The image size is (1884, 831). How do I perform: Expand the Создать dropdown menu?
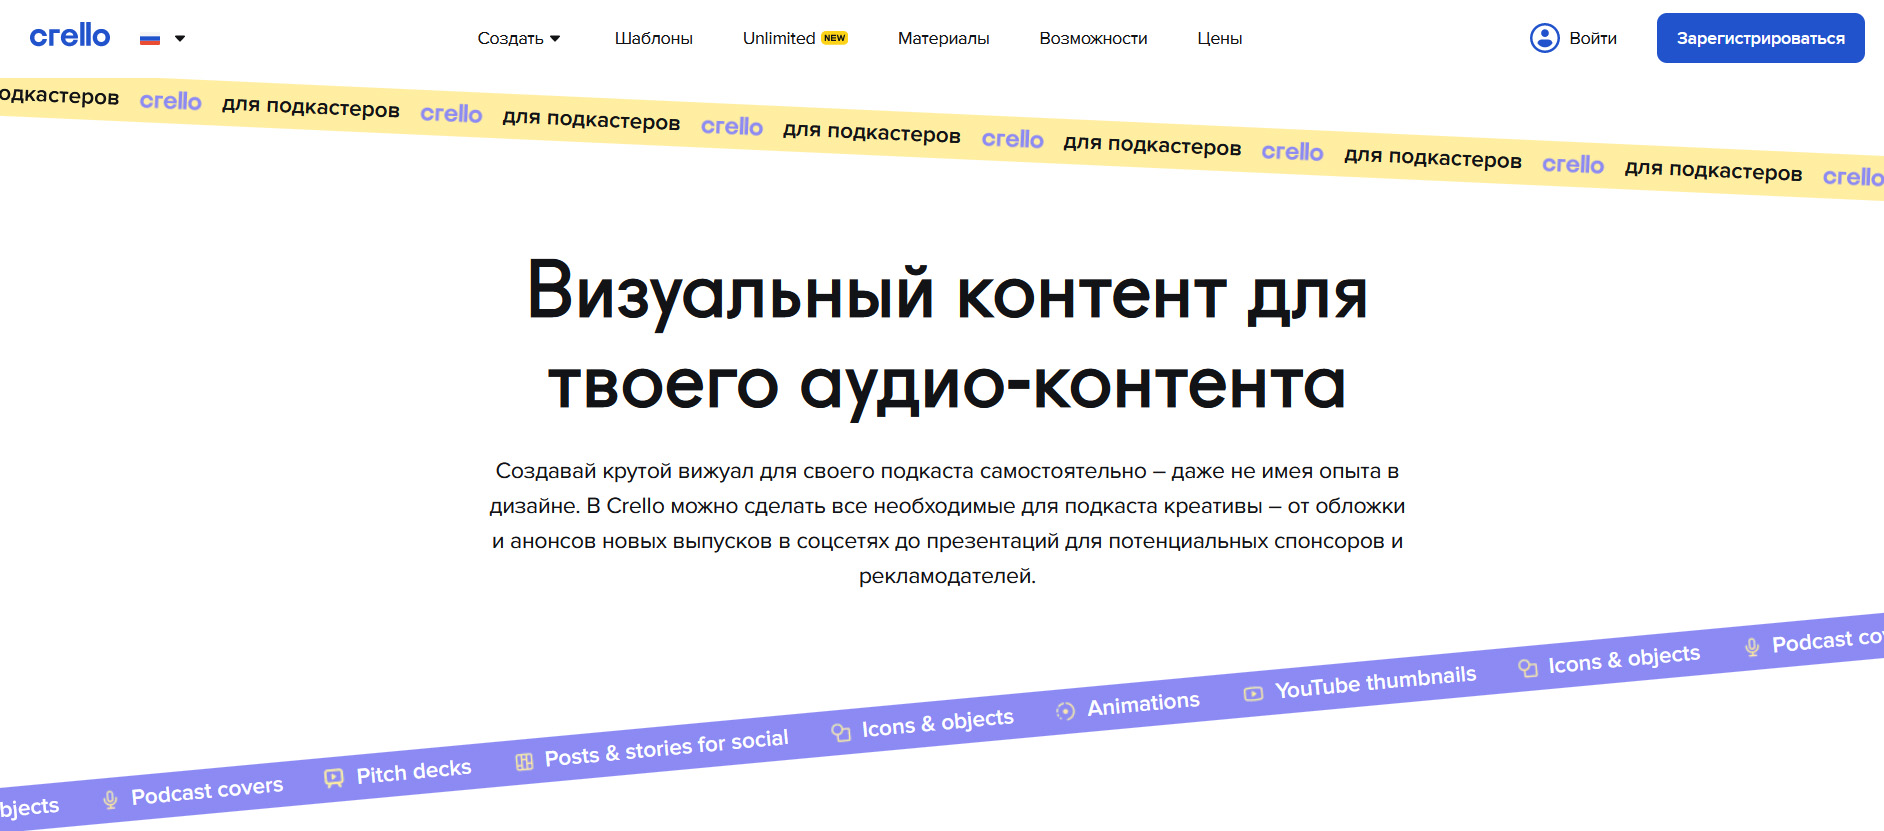click(519, 38)
